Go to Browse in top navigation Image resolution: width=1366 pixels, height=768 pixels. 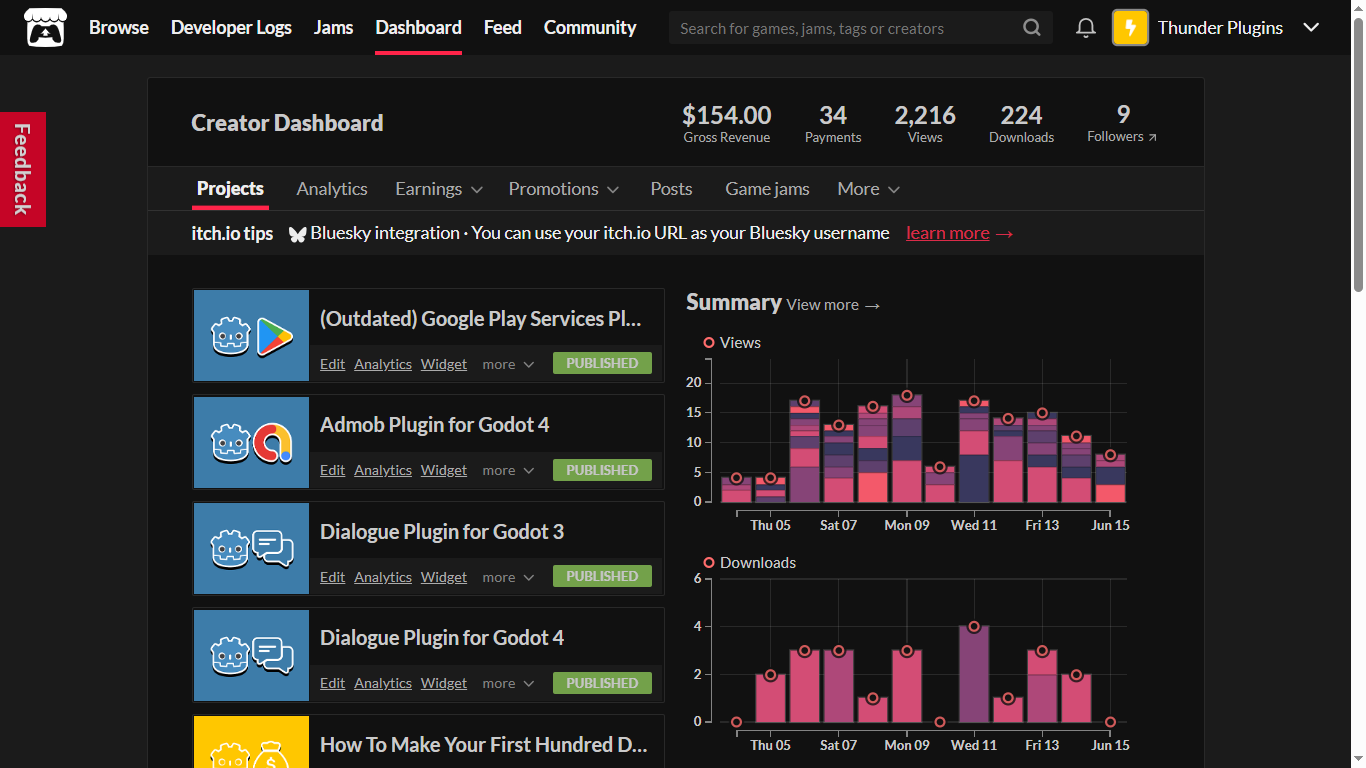[x=119, y=28]
